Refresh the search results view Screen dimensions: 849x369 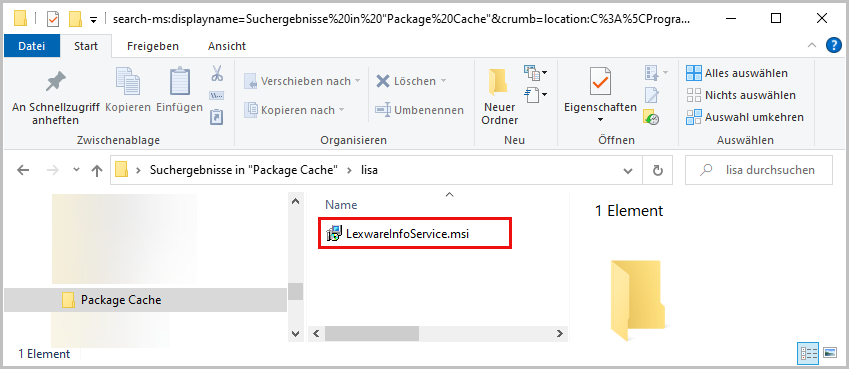tap(657, 171)
